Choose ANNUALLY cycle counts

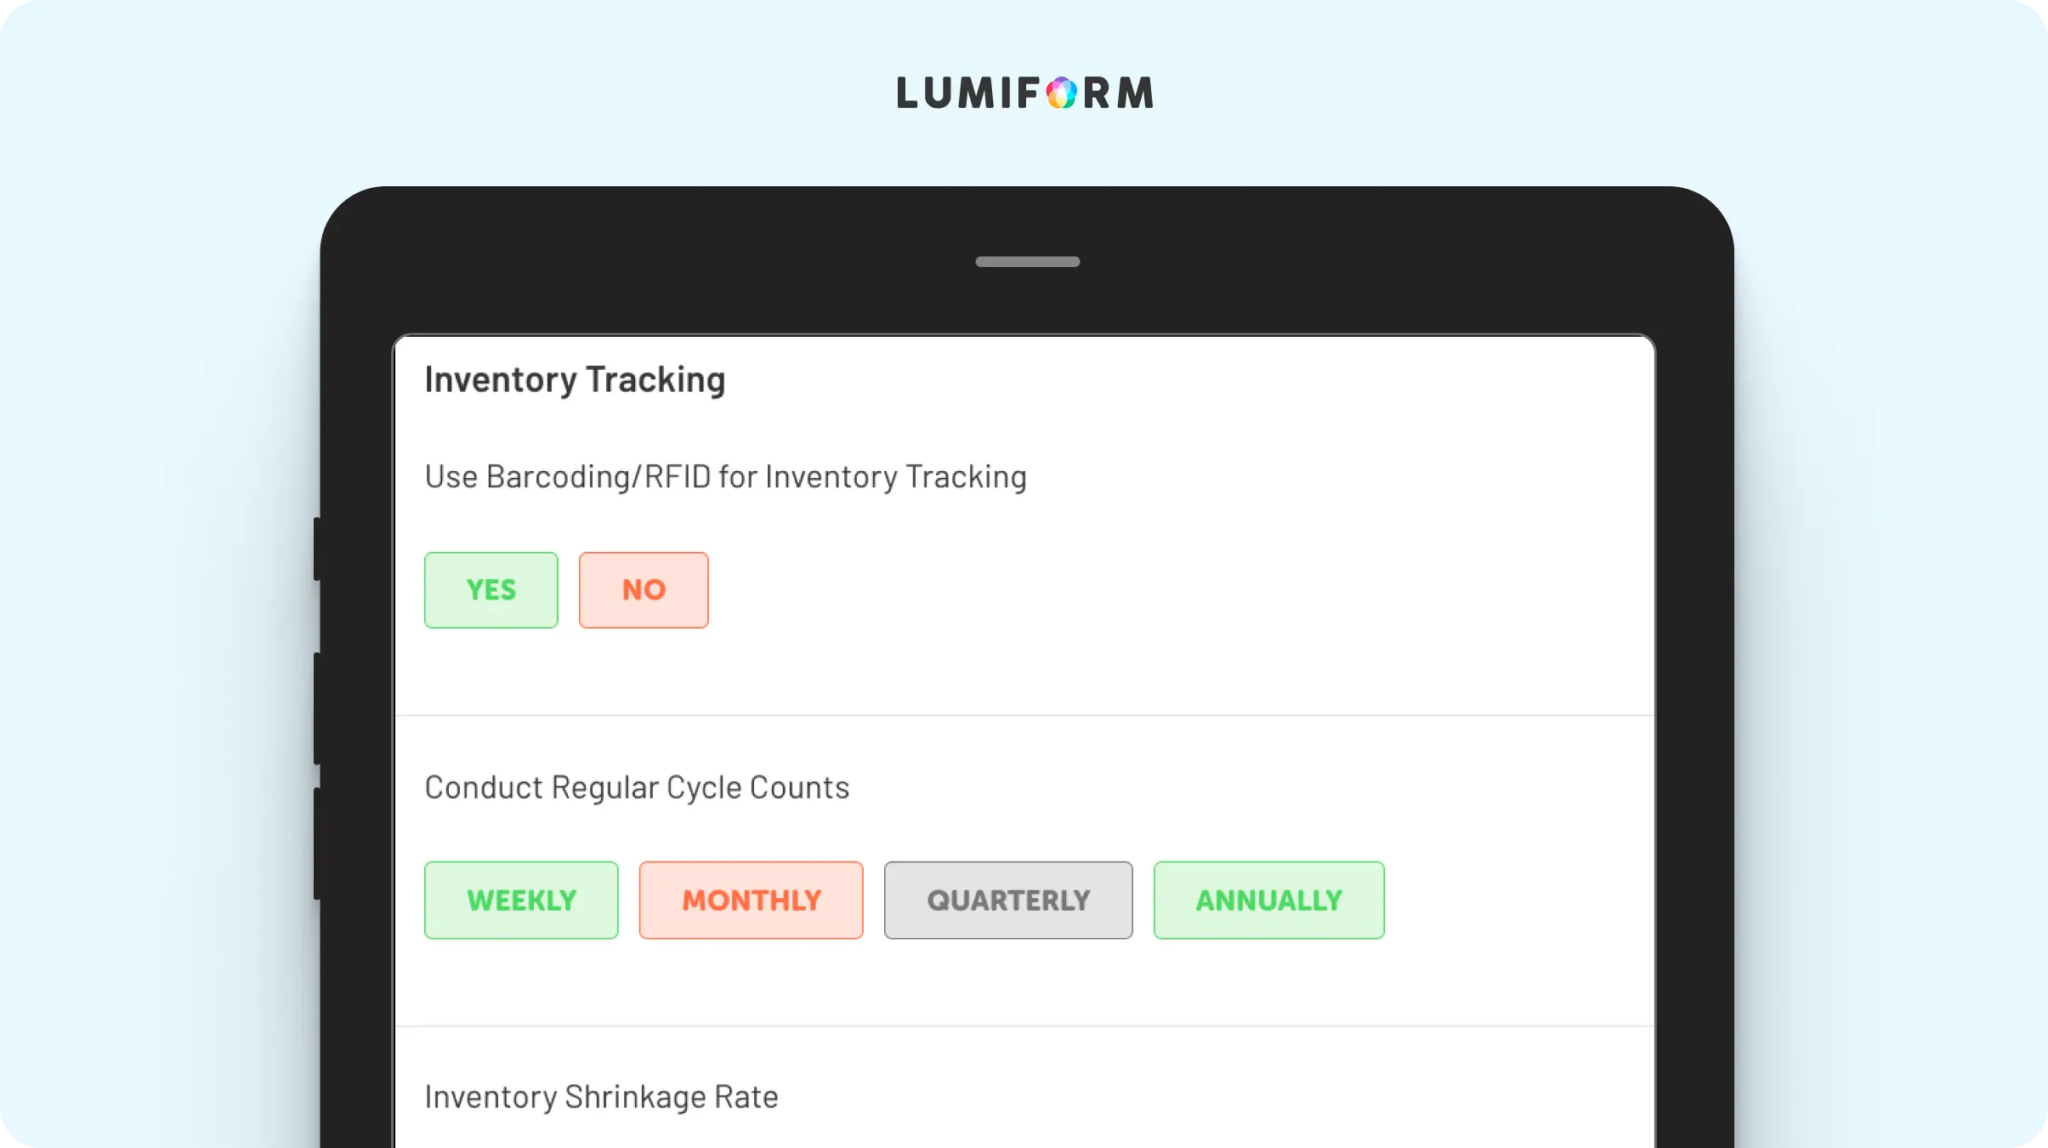click(1269, 900)
